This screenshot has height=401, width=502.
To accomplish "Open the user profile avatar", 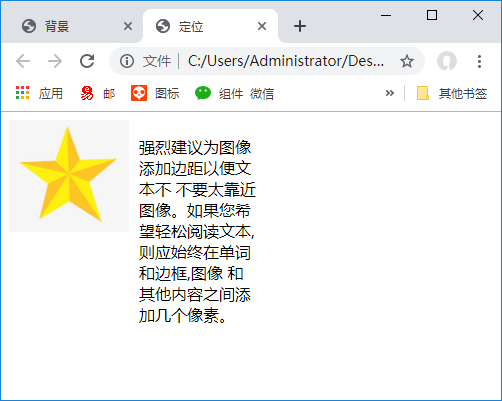I will tap(447, 61).
